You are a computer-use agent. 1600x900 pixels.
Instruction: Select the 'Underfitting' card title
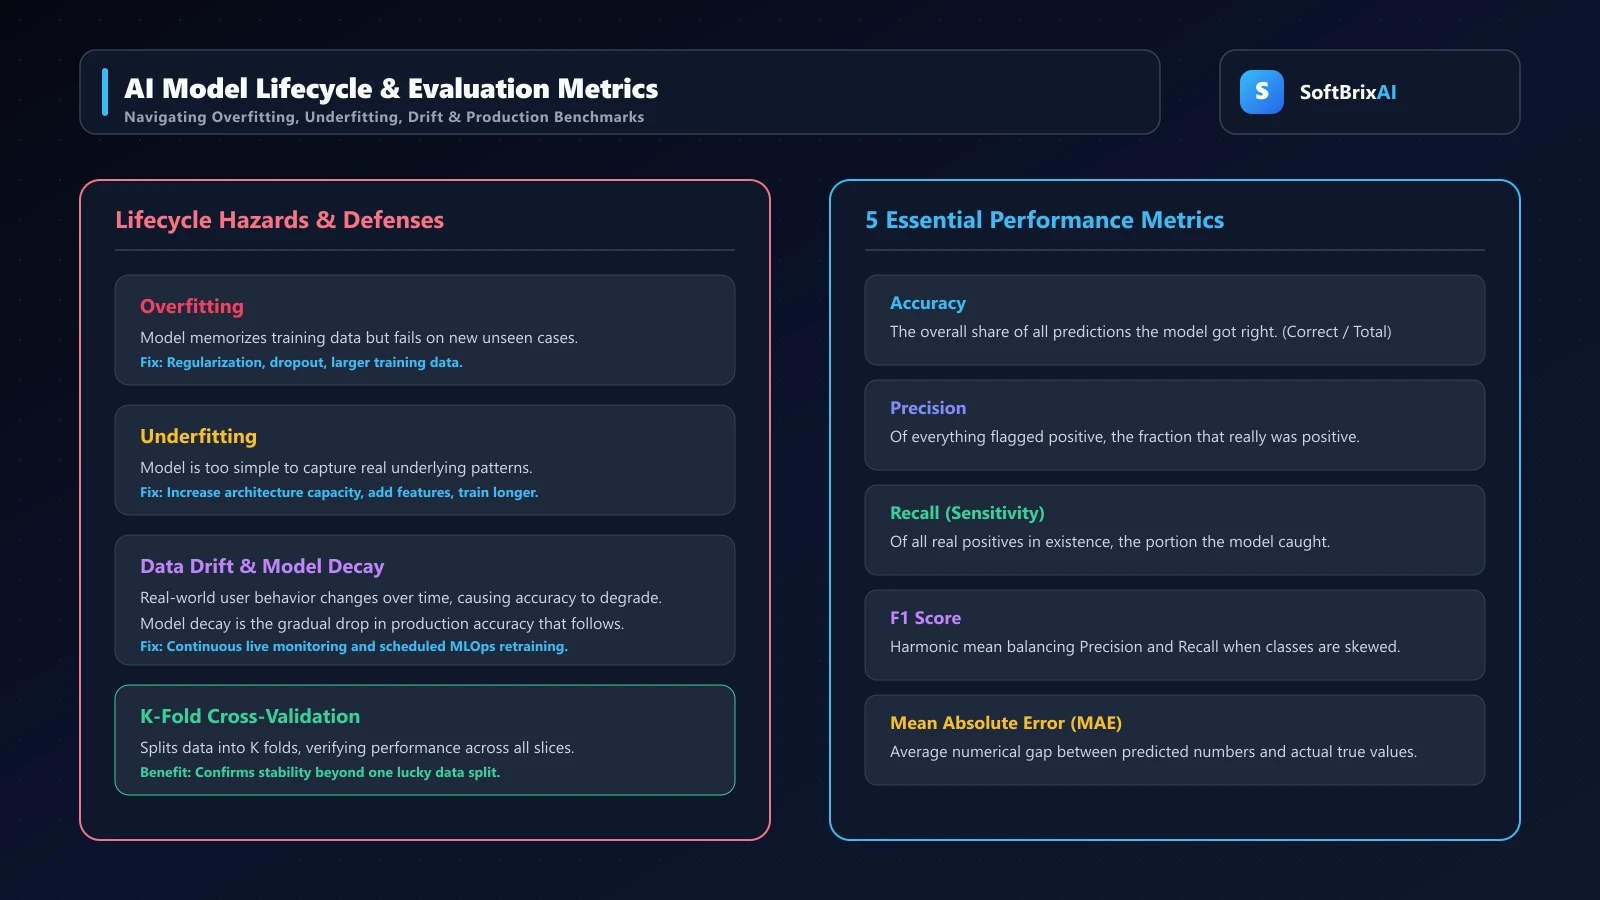pos(198,436)
